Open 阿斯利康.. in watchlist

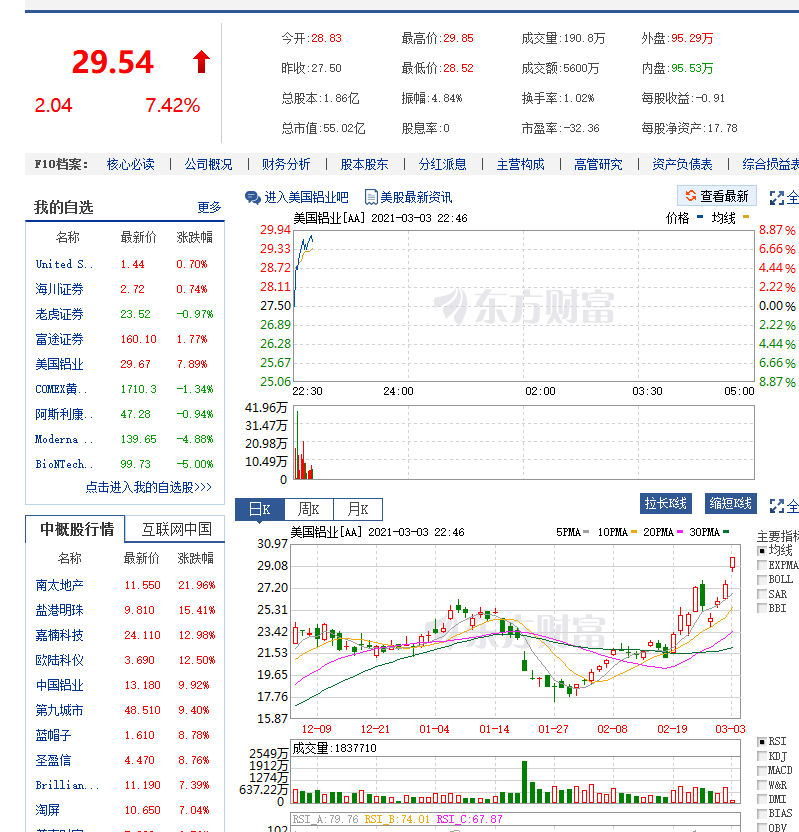64,414
